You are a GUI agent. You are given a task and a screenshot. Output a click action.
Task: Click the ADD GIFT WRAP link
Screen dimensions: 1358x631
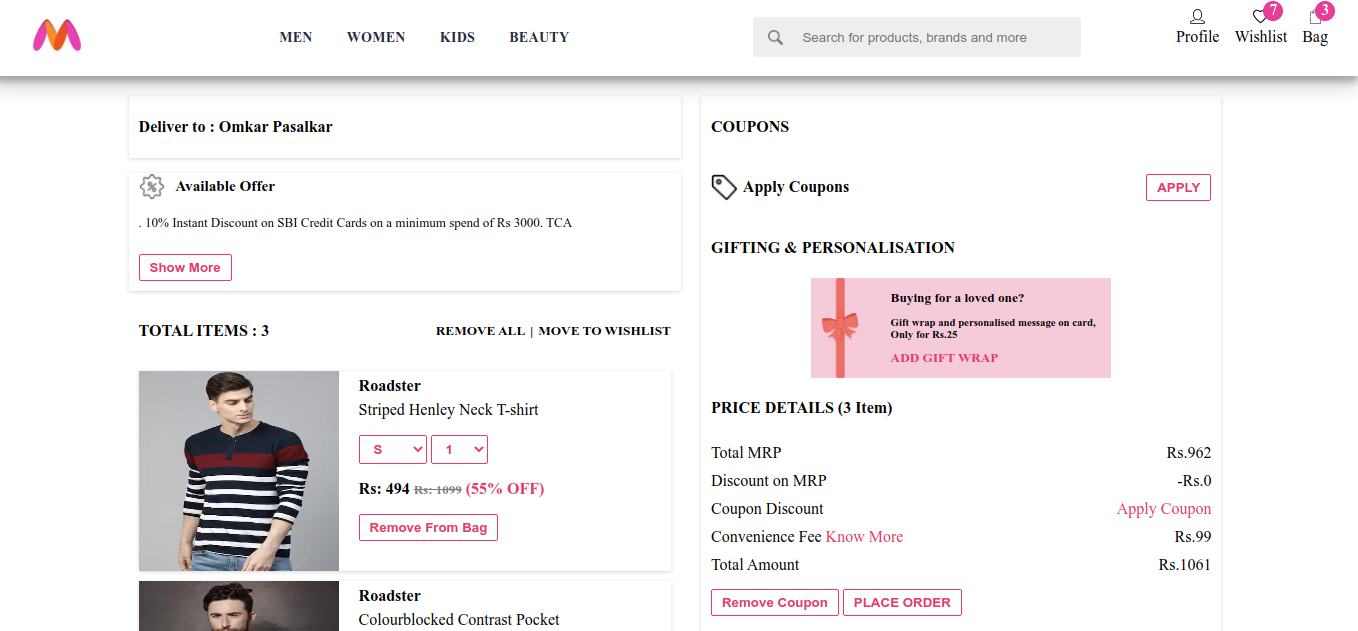(944, 358)
